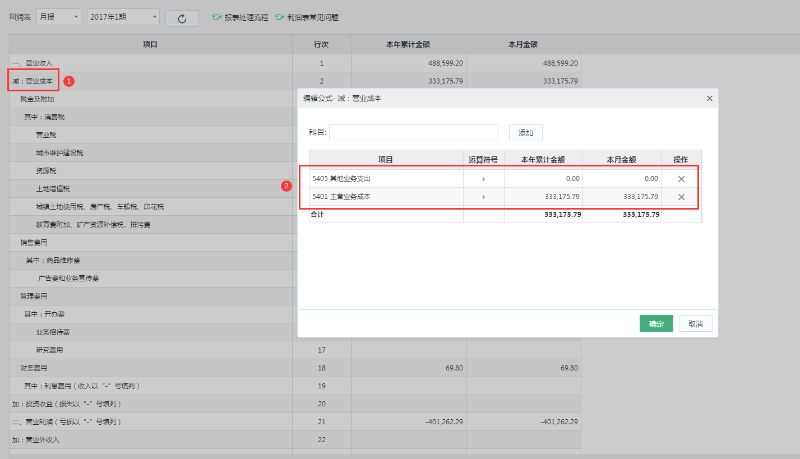This screenshot has height=459, width=800.
Task: Click operator sign for 5405 row
Action: coord(484,178)
